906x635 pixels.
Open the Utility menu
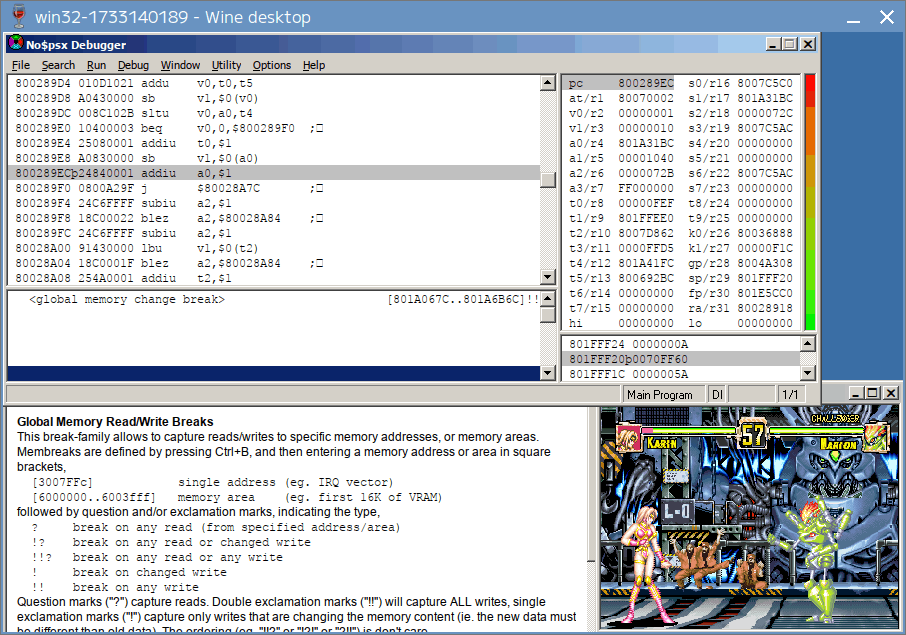point(226,65)
